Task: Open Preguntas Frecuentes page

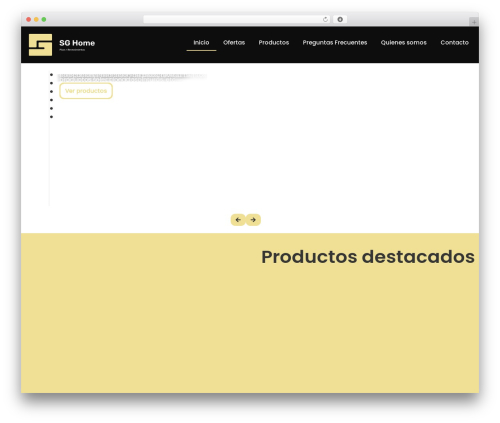Action: pos(335,42)
